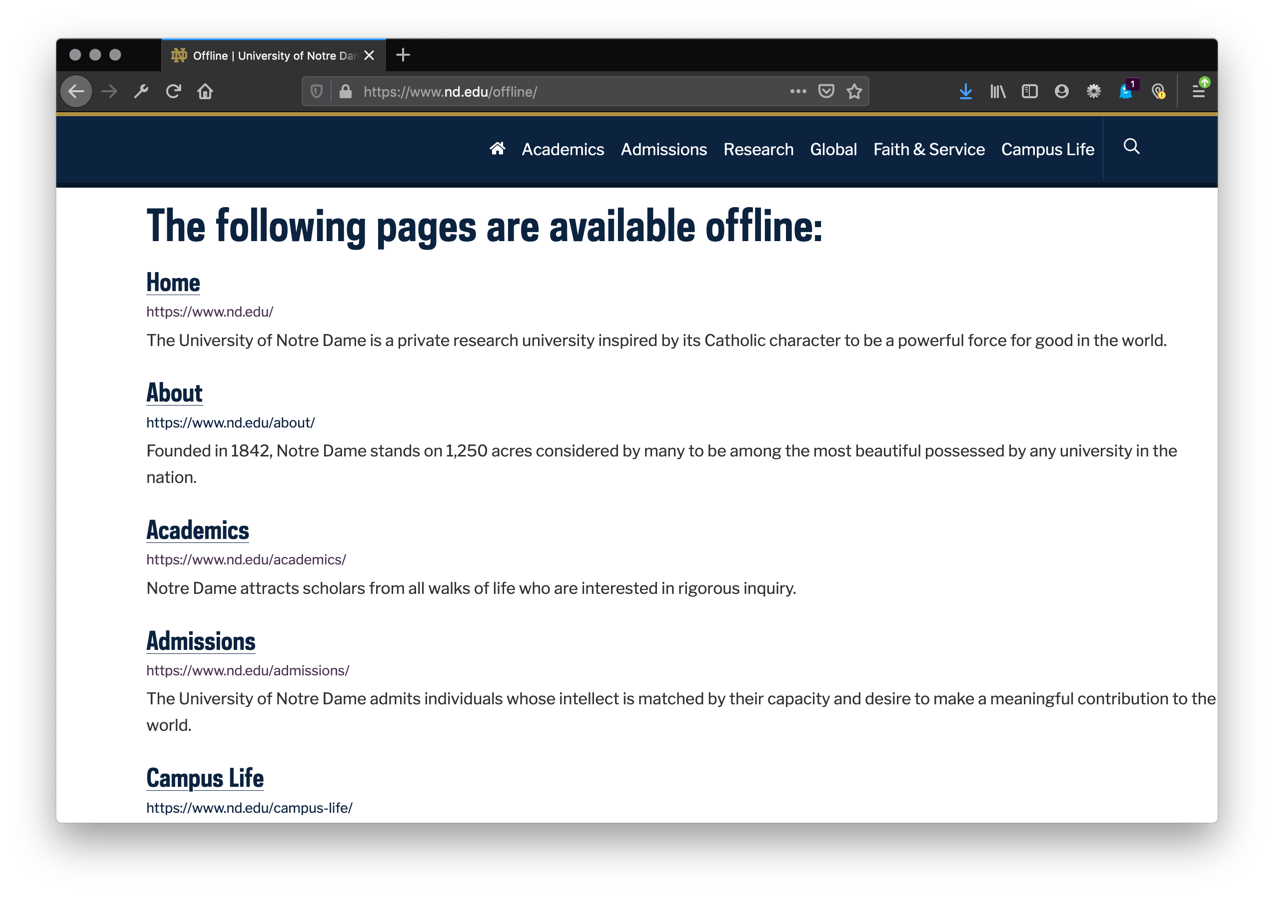
Task: Bookmark this page with star icon
Action: (854, 91)
